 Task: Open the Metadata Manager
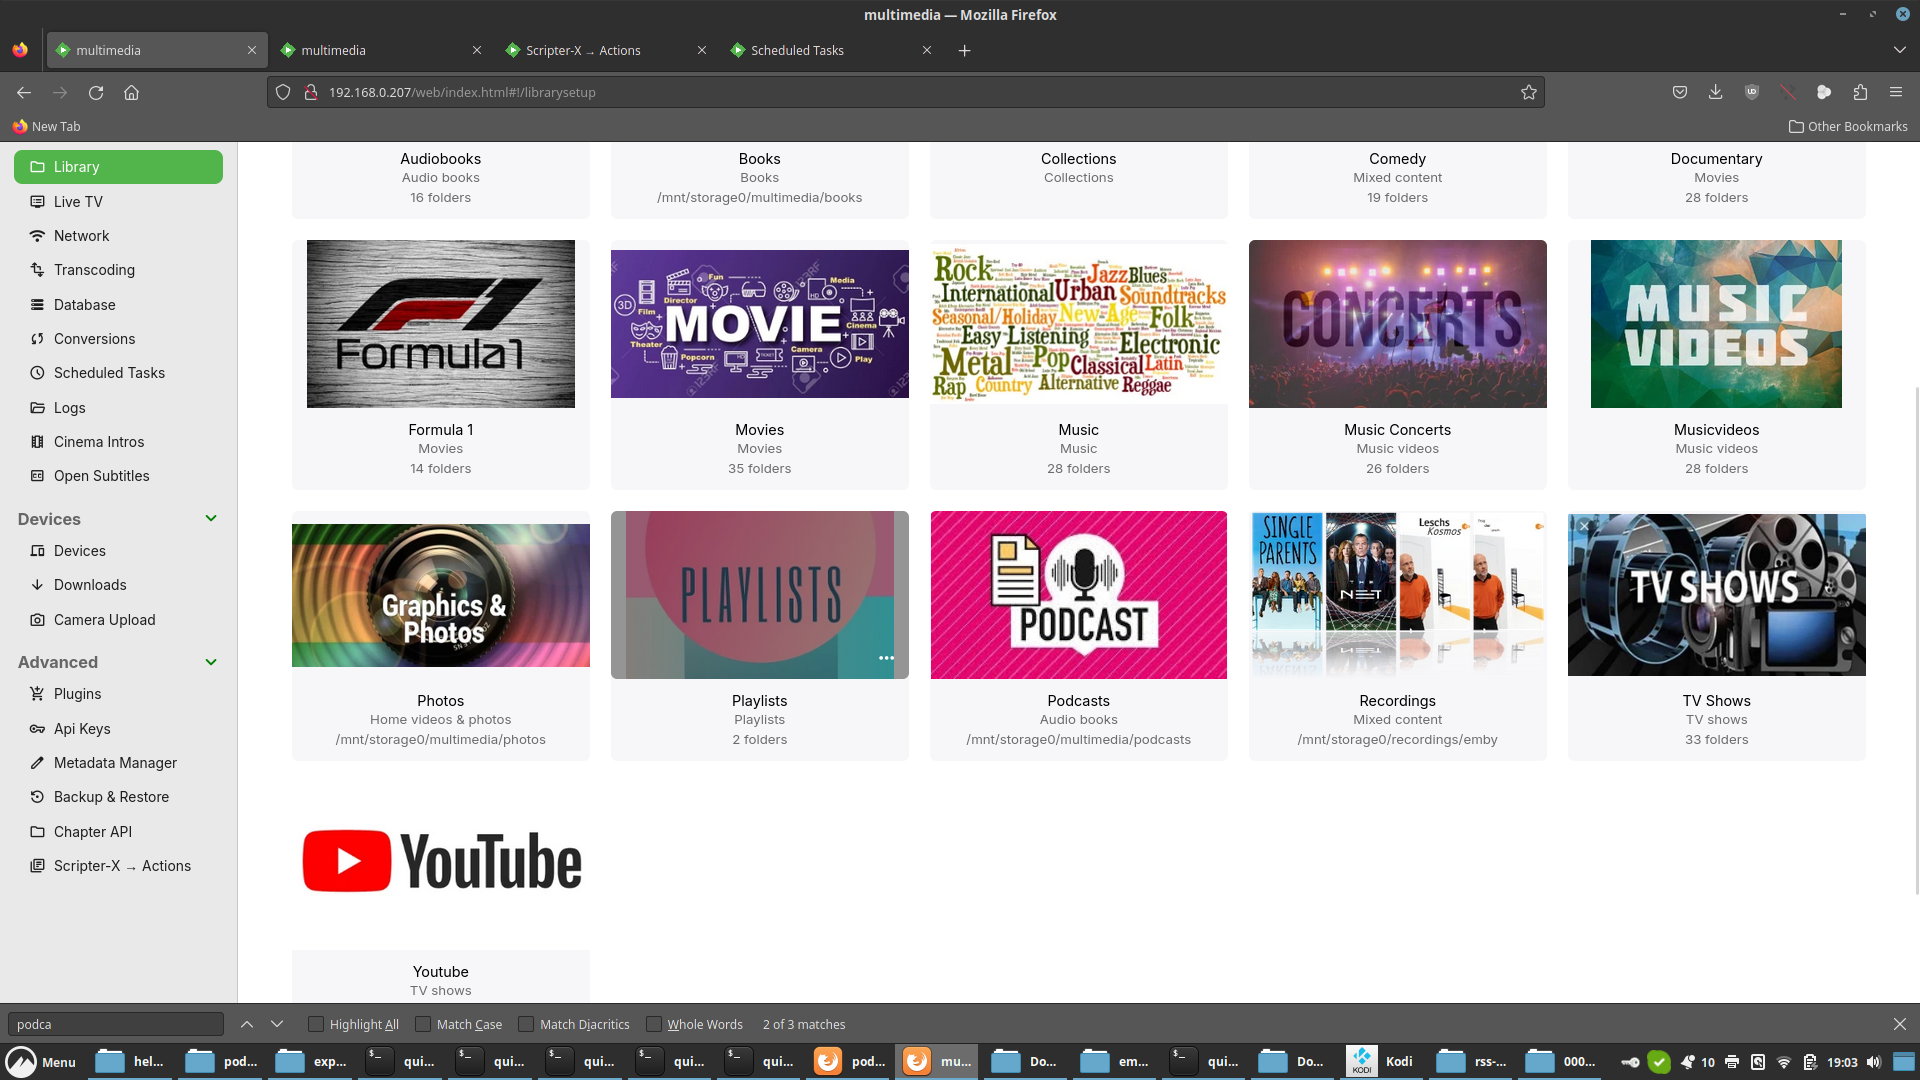point(113,762)
